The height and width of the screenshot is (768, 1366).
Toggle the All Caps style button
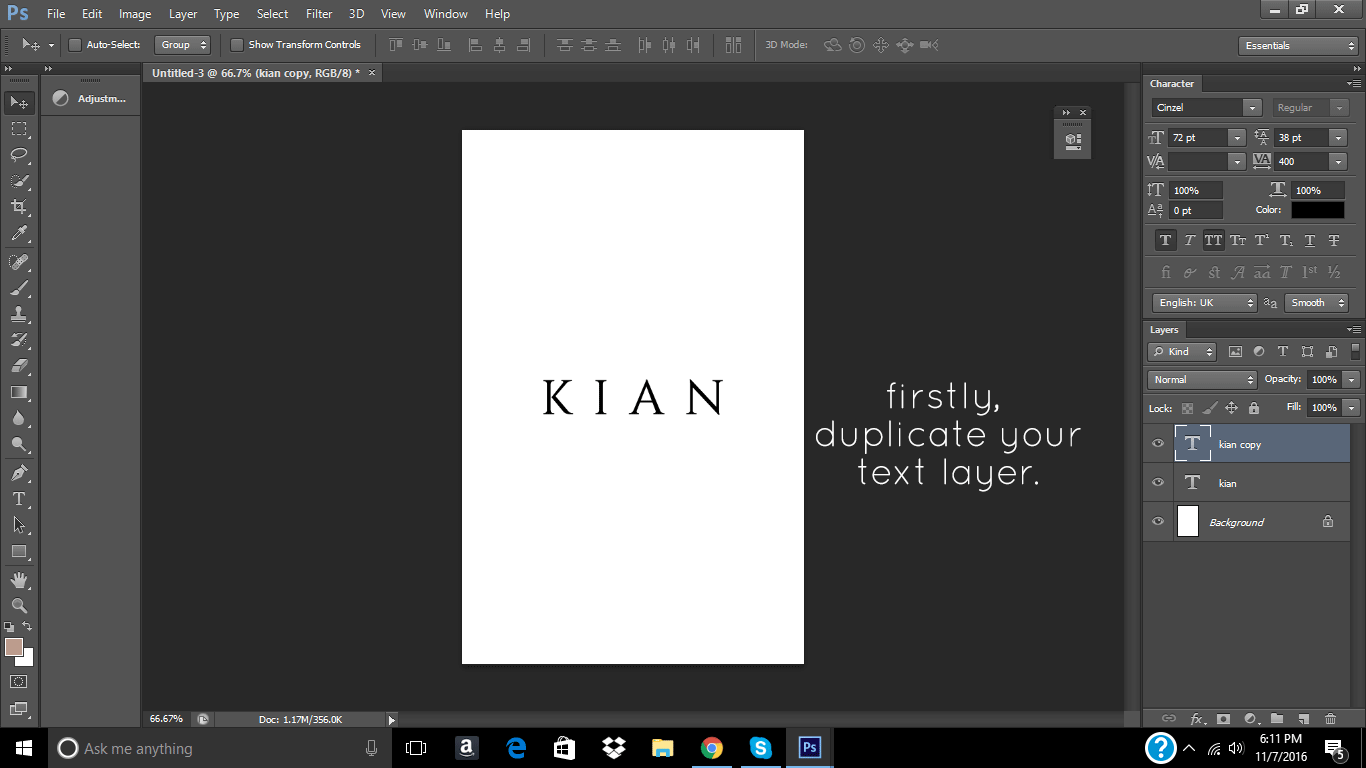pos(1213,240)
